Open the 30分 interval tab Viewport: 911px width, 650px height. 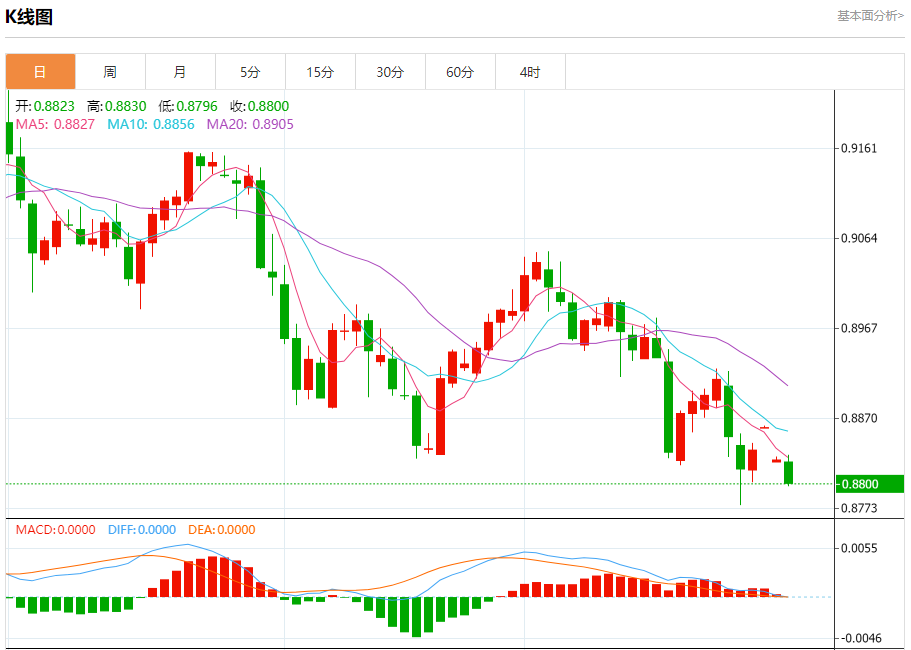click(390, 71)
